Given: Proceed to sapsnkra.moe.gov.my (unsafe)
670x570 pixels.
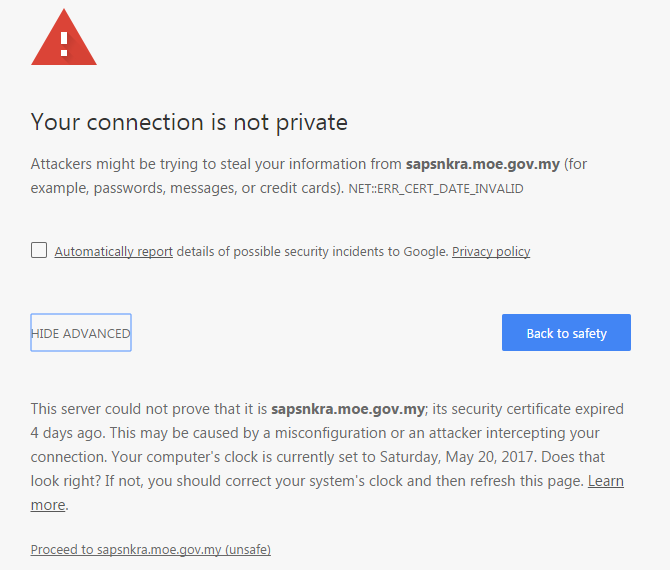Looking at the screenshot, I should tap(151, 550).
